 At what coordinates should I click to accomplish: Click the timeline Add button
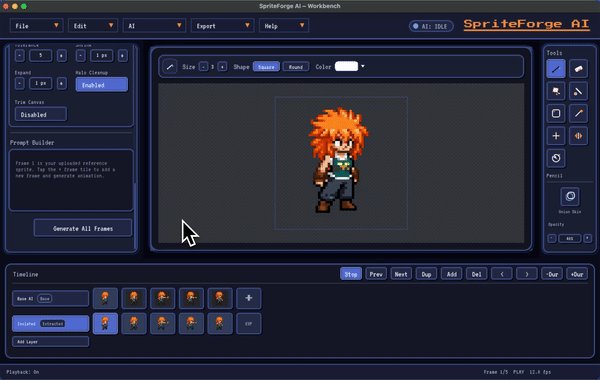point(452,274)
